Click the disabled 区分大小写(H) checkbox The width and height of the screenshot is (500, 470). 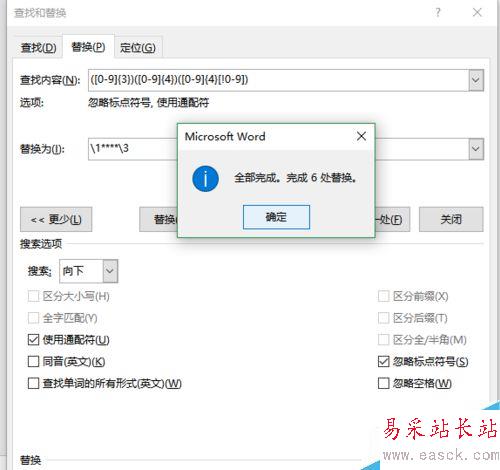pos(33,296)
